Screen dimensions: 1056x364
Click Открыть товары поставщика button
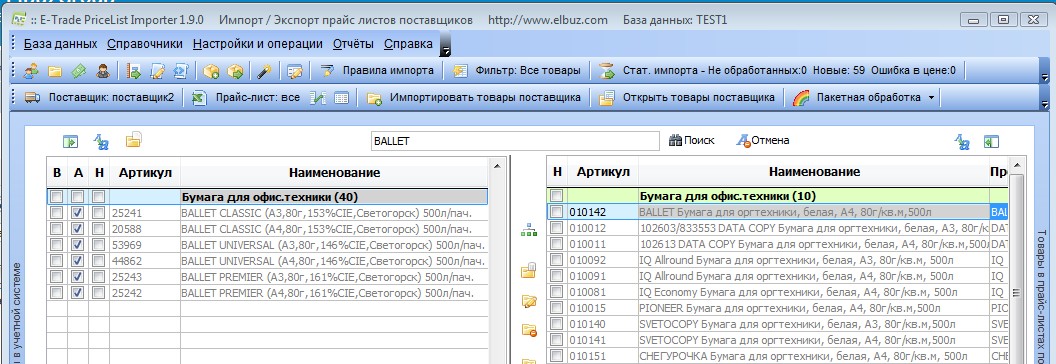[x=687, y=98]
